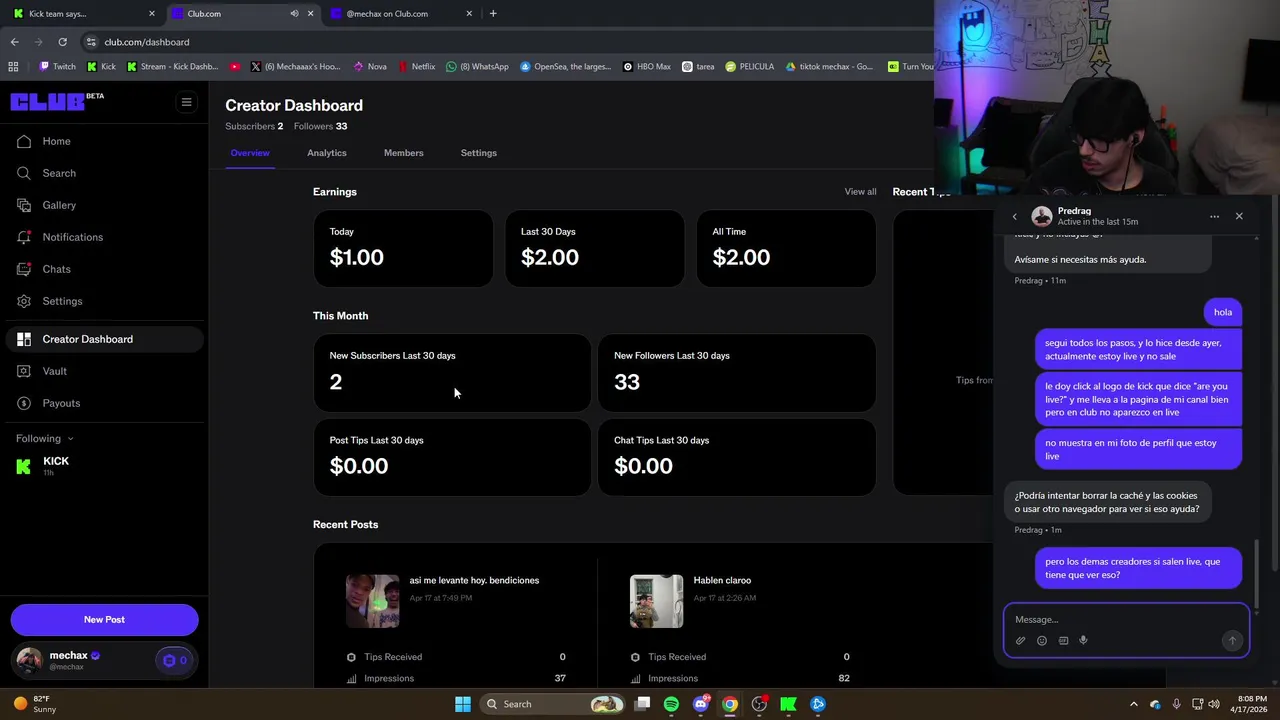Send the chat message arrow button

[x=1232, y=641]
